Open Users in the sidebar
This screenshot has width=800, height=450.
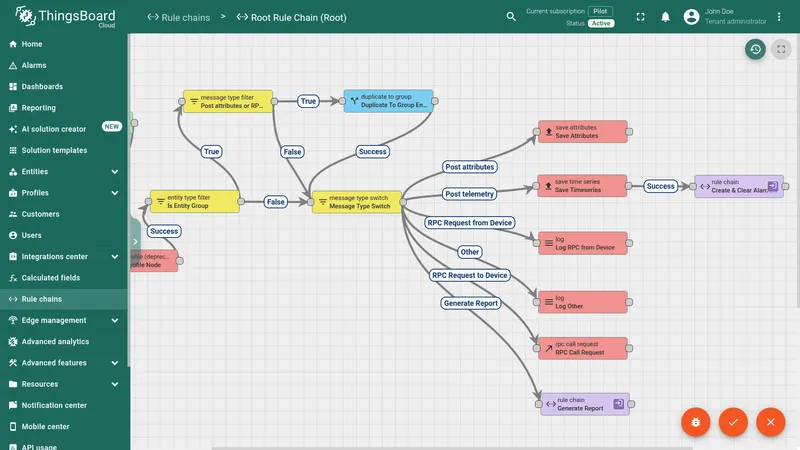(x=64, y=235)
